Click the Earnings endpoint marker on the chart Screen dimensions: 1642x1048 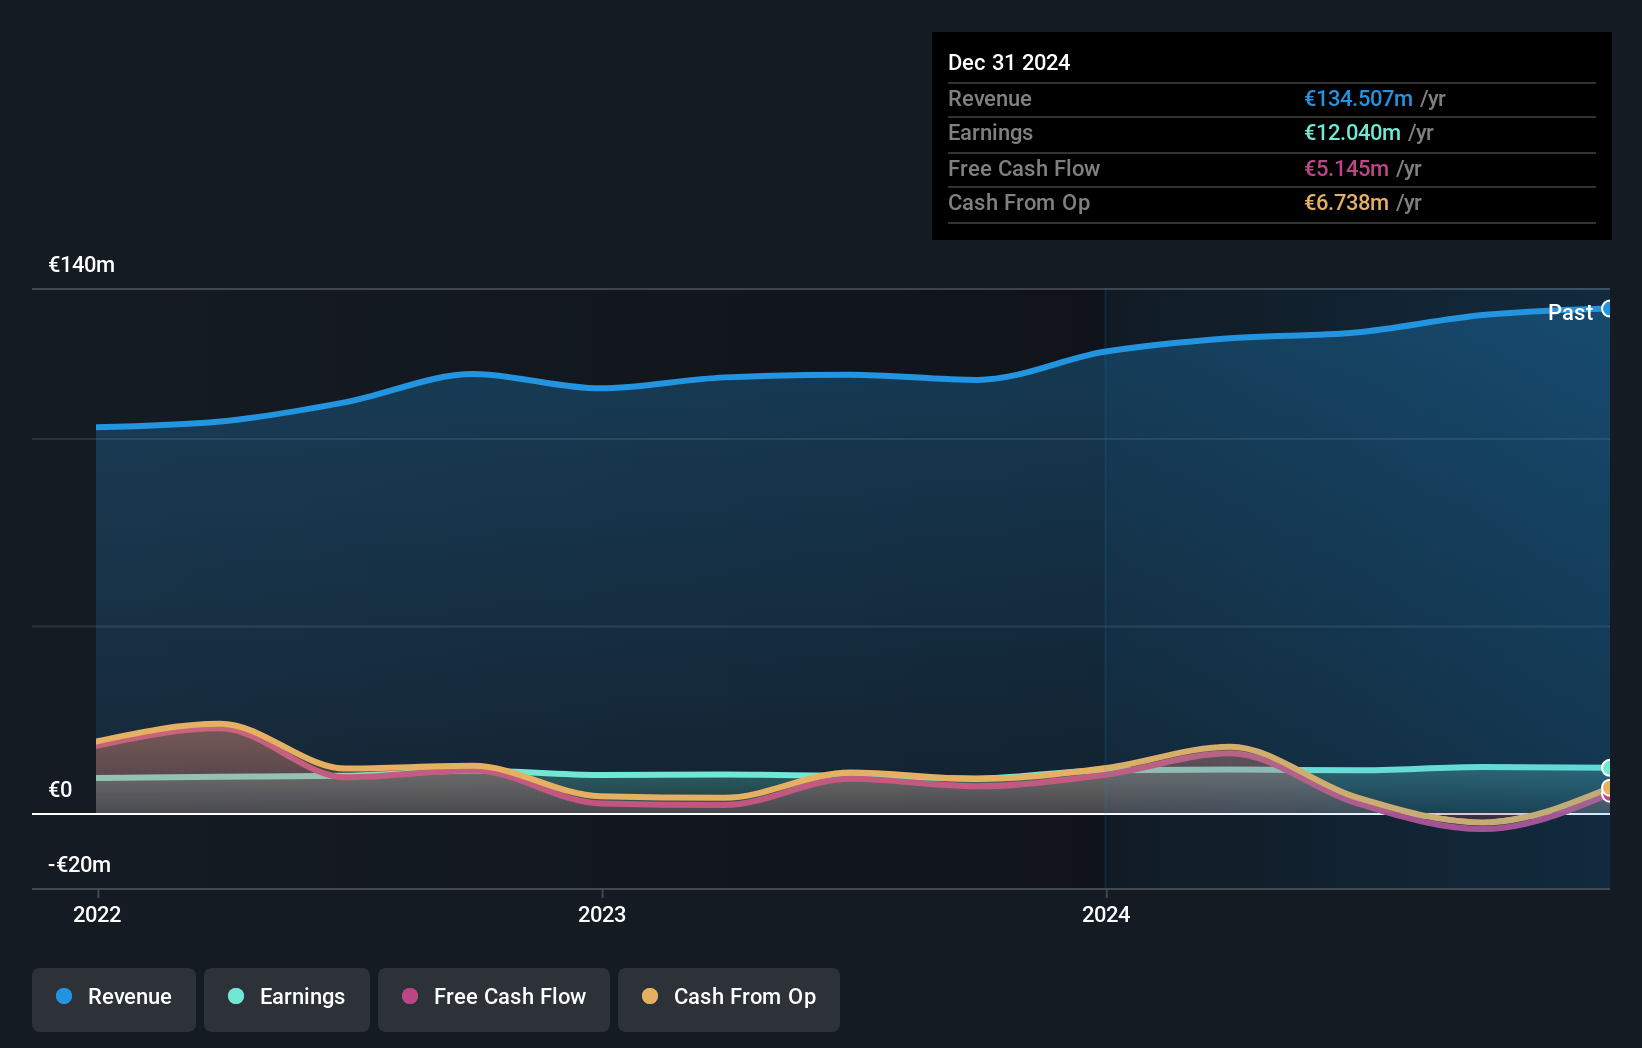1607,768
